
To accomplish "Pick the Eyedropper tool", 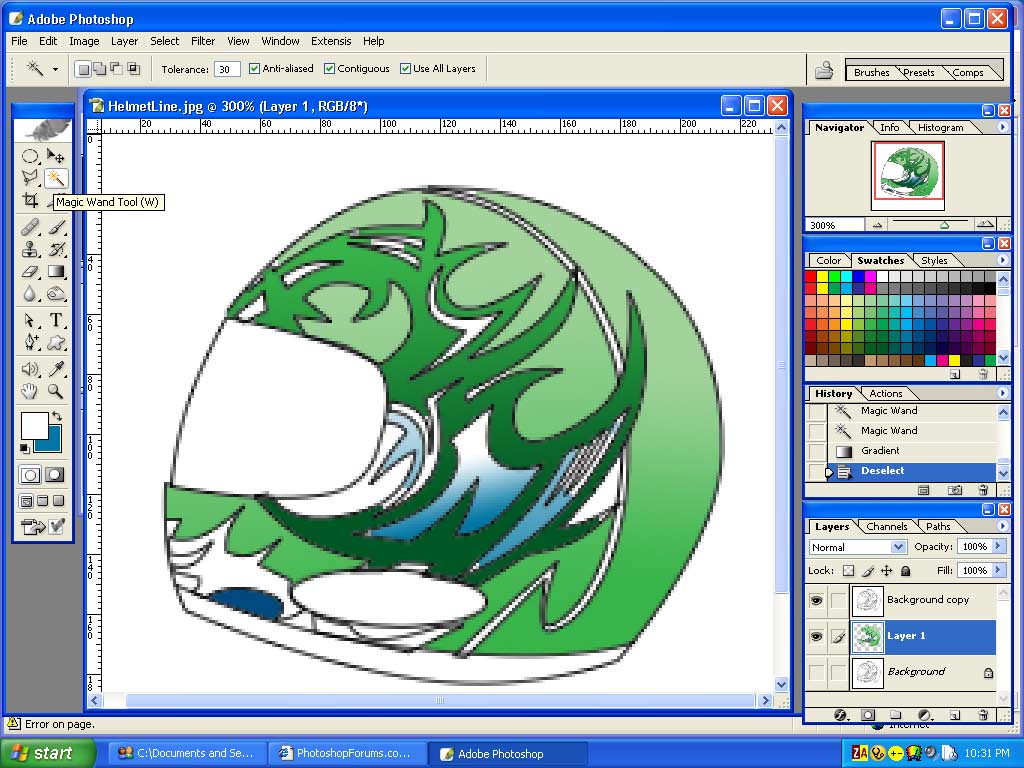I will (56, 369).
